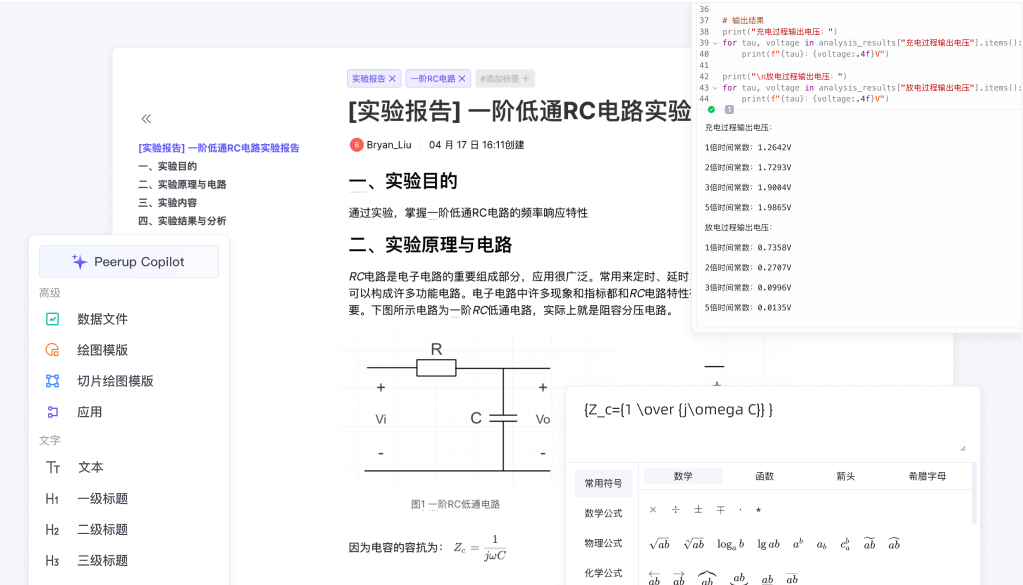Click into the LaTeX formula input field
The height and width of the screenshot is (585, 1023).
coord(772,423)
